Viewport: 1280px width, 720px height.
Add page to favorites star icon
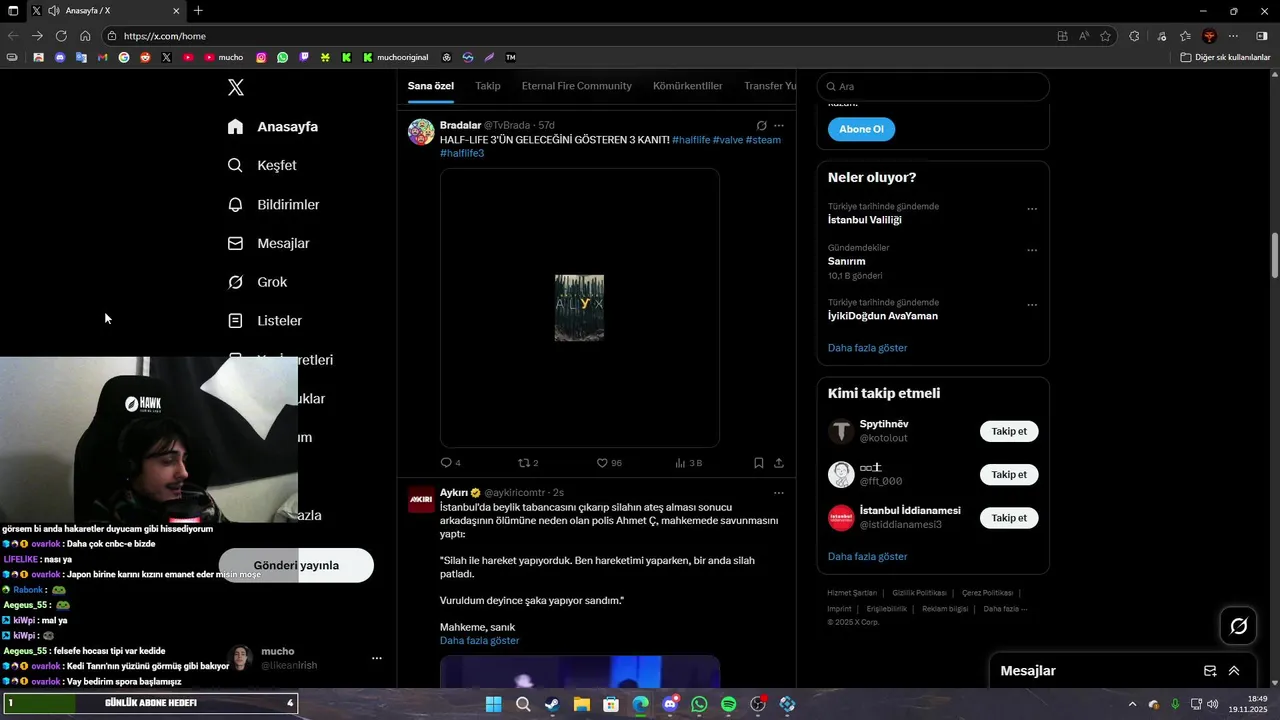pos(1105,36)
